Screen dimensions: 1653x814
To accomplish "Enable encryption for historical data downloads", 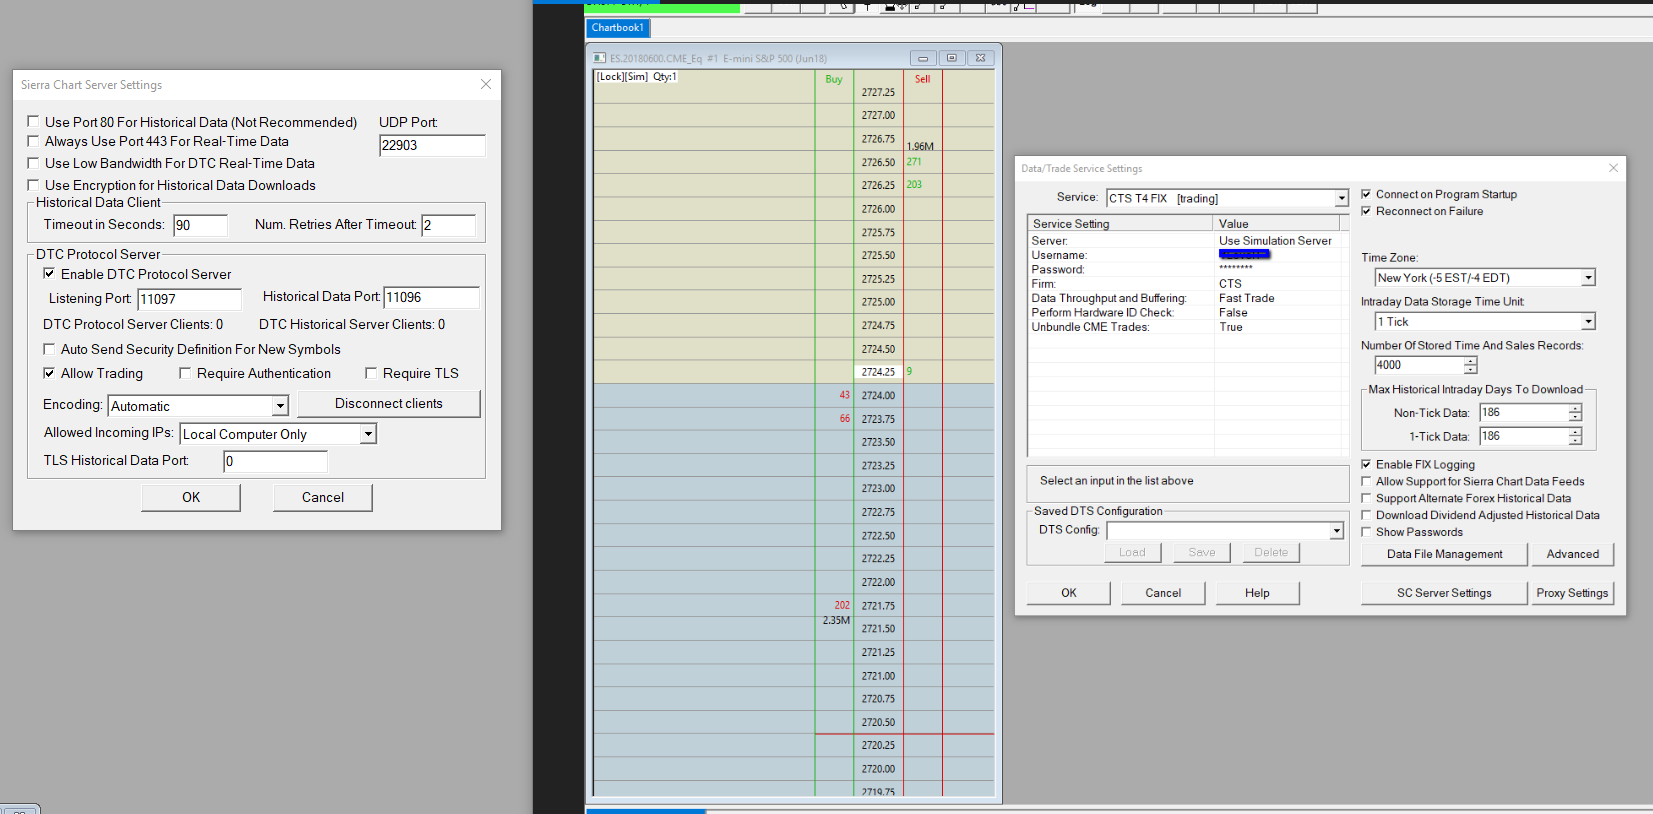I will coord(33,185).
